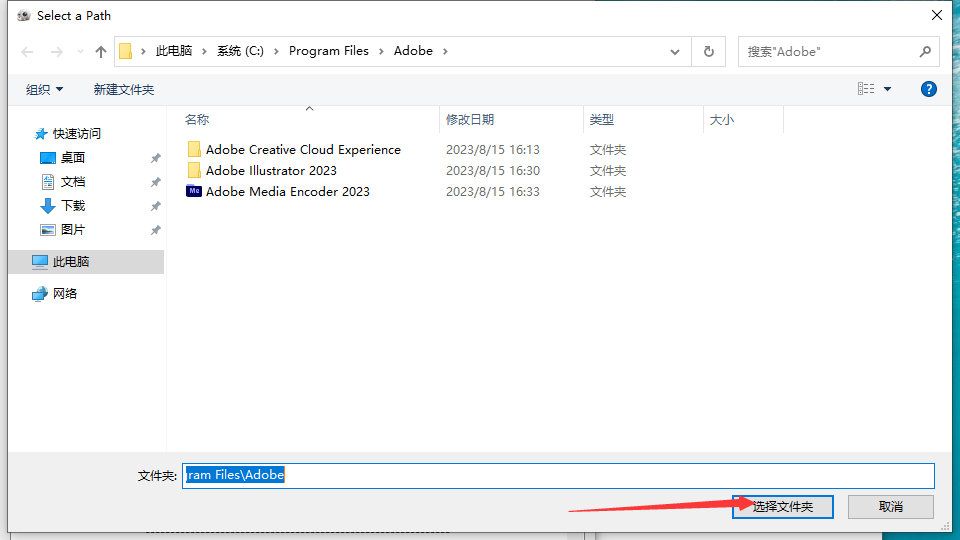Select 系统 (C:) in the breadcrumb

[240, 51]
